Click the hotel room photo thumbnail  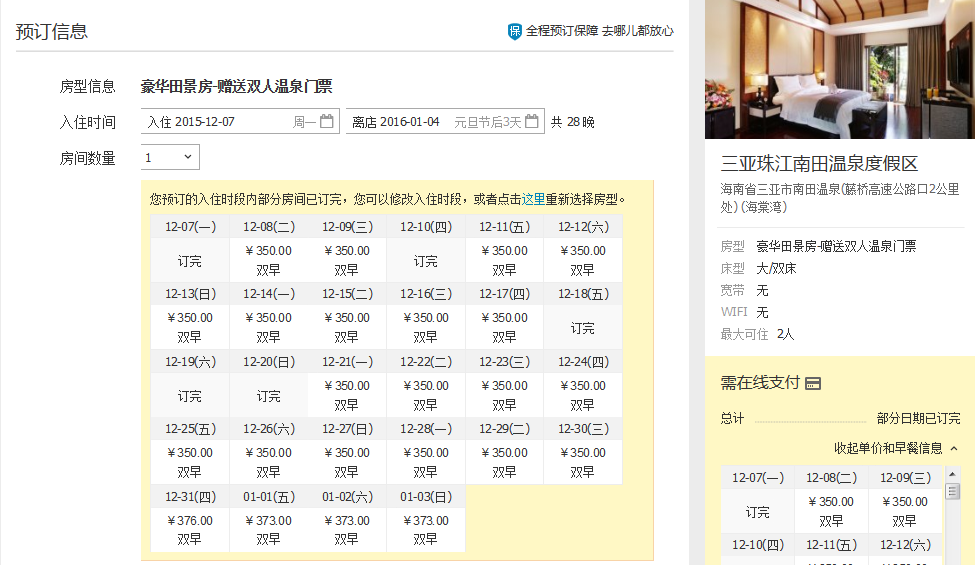click(840, 69)
